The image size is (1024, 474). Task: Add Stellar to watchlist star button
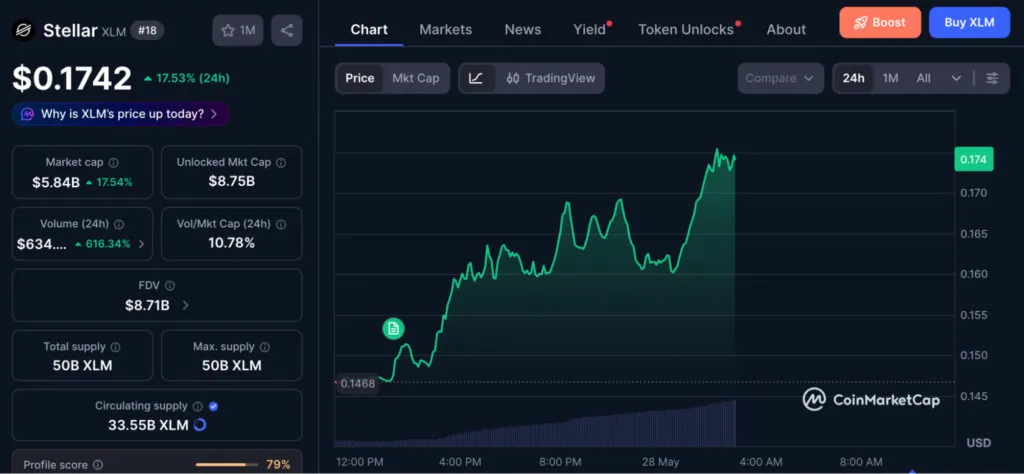(238, 30)
